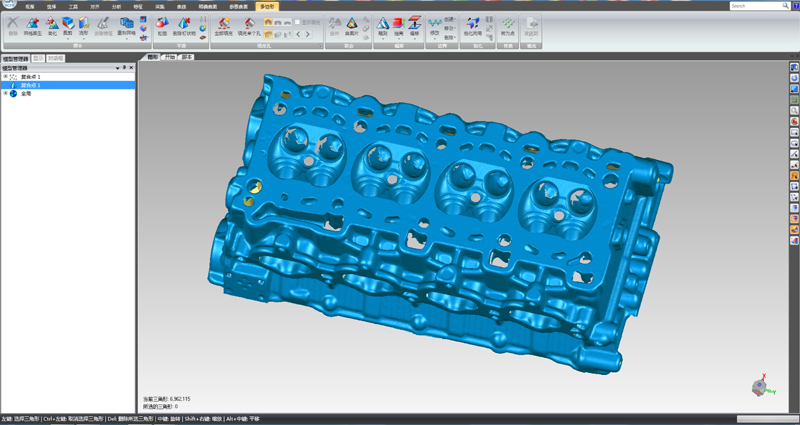This screenshot has width=800, height=425.
Task: Expand the 全局 tree node
Action: click(5, 93)
